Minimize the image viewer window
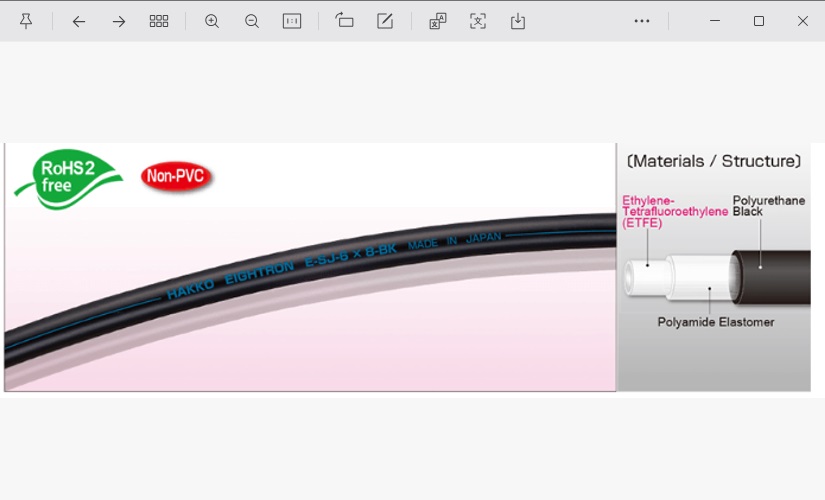 click(715, 21)
